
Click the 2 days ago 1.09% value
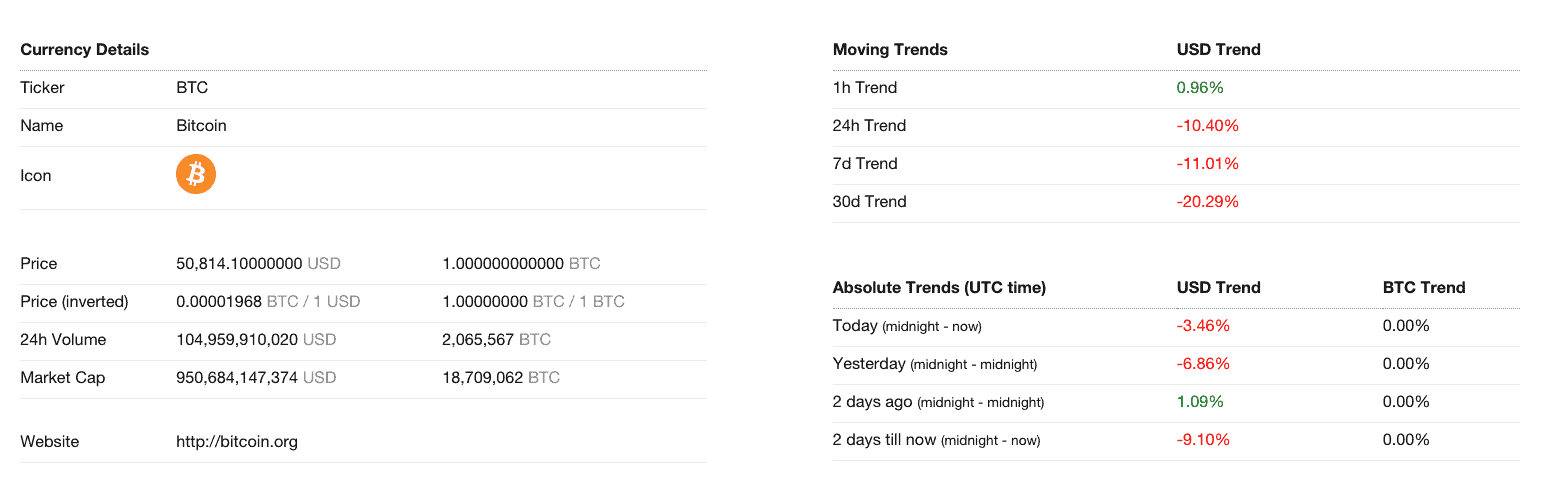pos(1200,402)
